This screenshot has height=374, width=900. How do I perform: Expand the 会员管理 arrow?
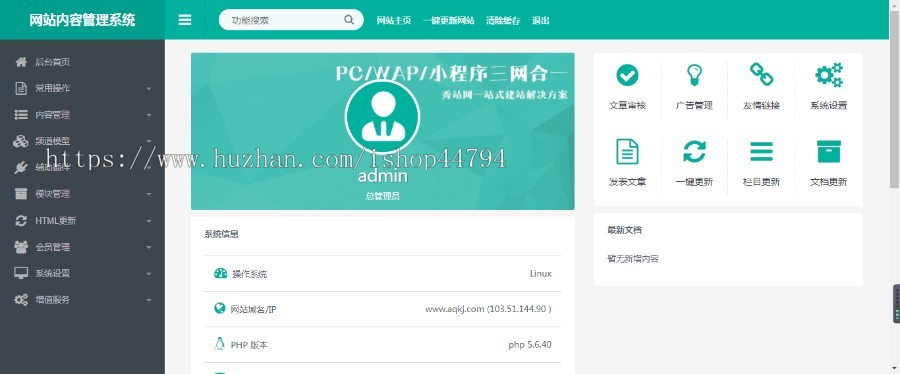[149, 247]
